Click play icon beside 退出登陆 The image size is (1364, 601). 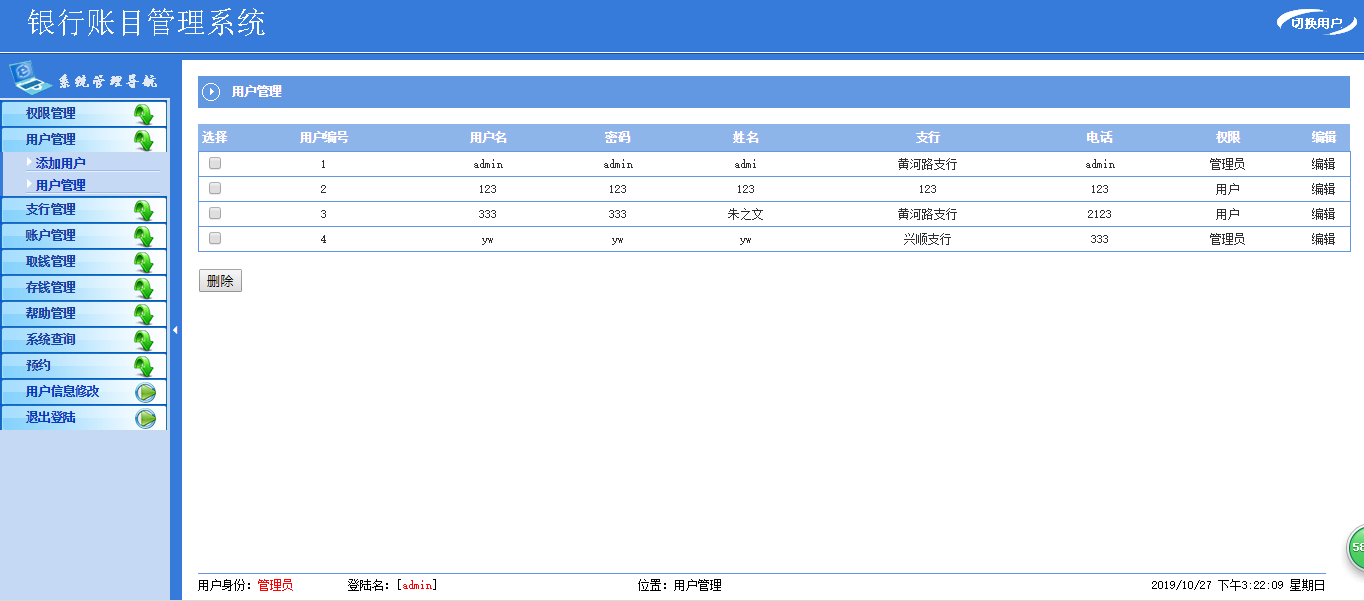[146, 418]
